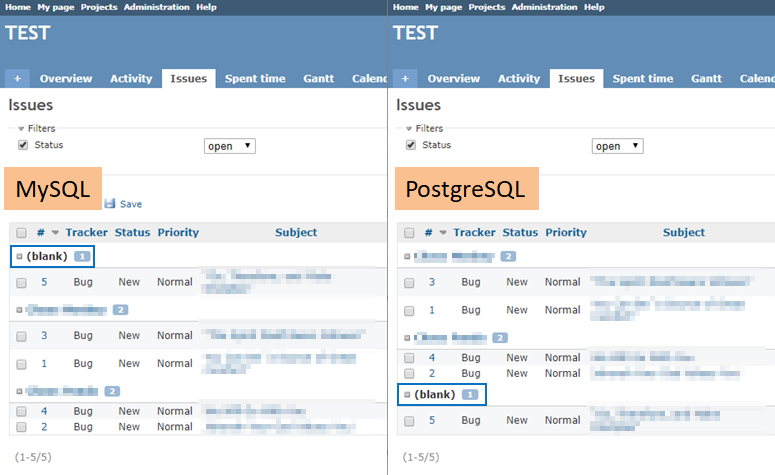Click Help in PostgreSQL window top menu
Screen dimensions: 775x475
(x=594, y=7)
